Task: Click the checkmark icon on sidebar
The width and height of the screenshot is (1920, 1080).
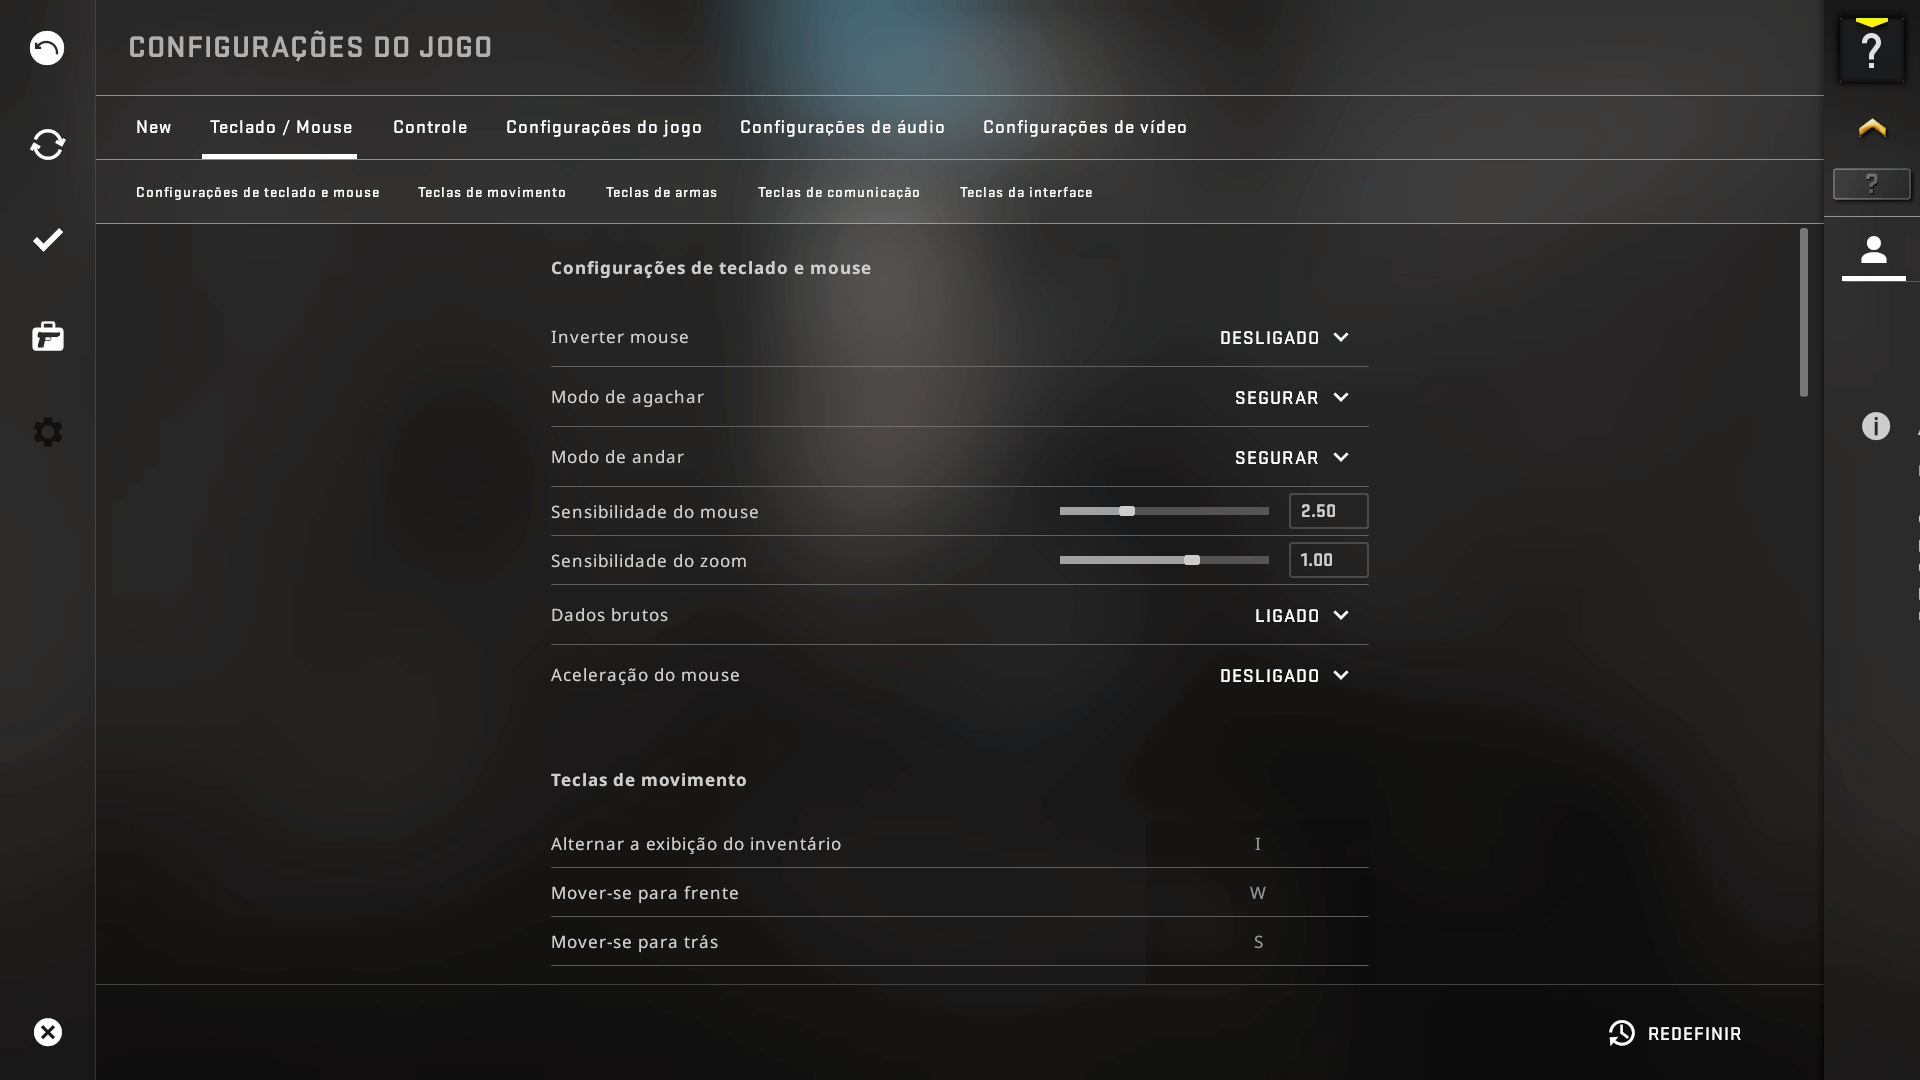Action: pos(47,240)
